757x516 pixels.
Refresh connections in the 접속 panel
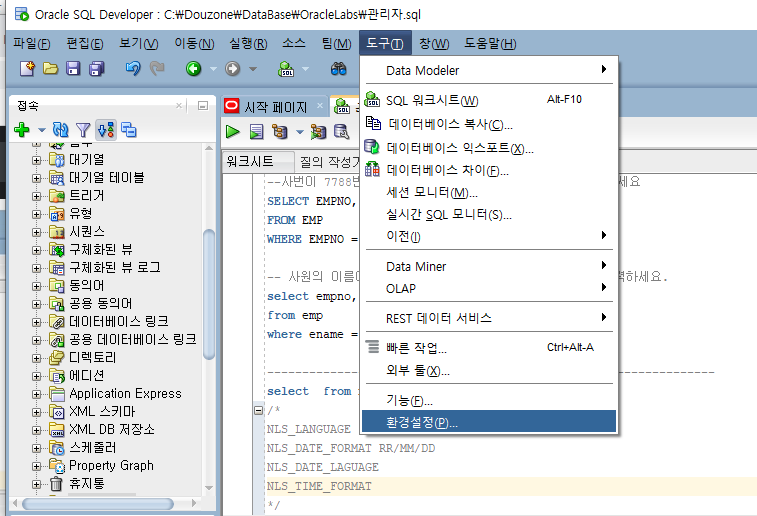[x=60, y=129]
